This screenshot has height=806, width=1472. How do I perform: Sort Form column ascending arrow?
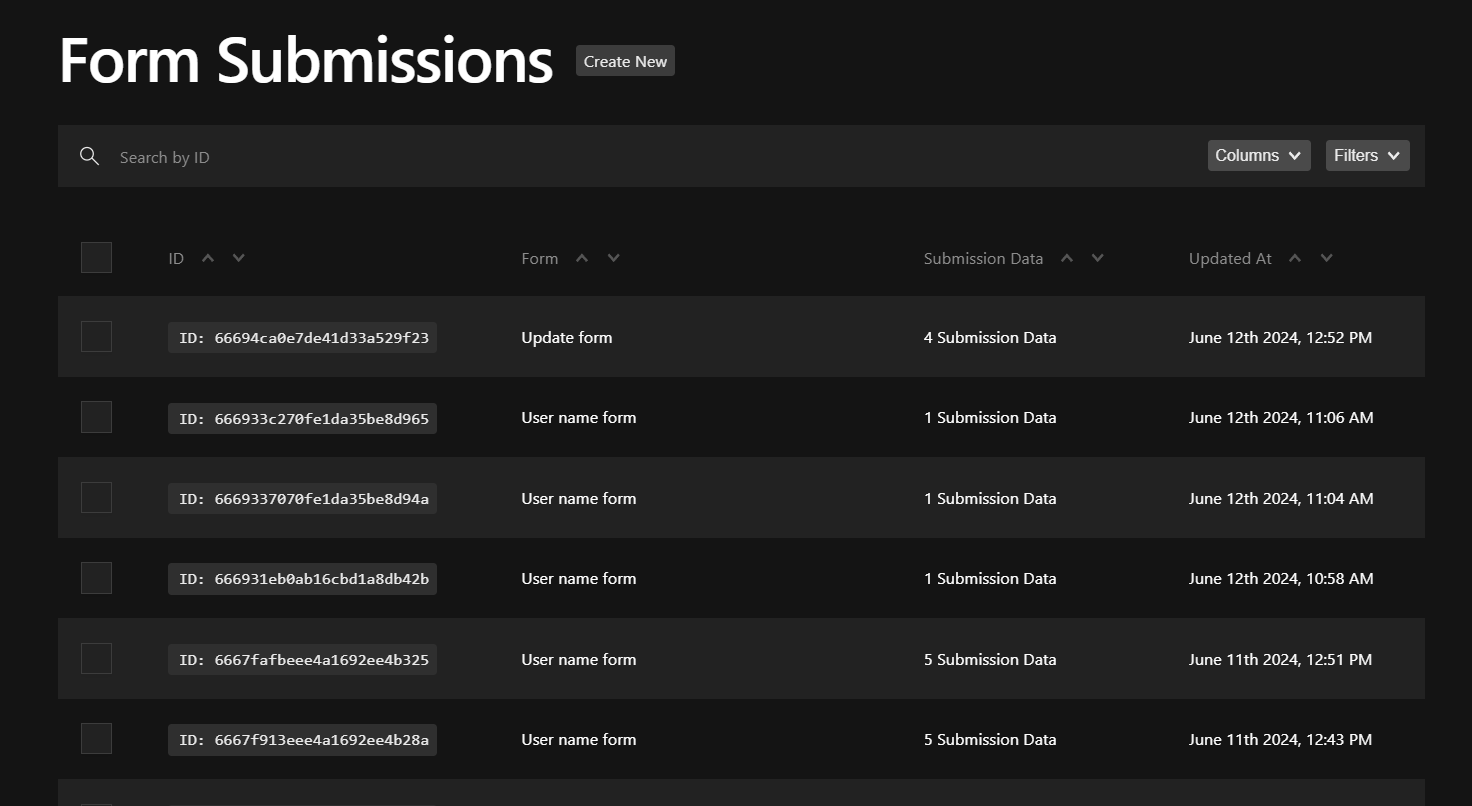[582, 258]
